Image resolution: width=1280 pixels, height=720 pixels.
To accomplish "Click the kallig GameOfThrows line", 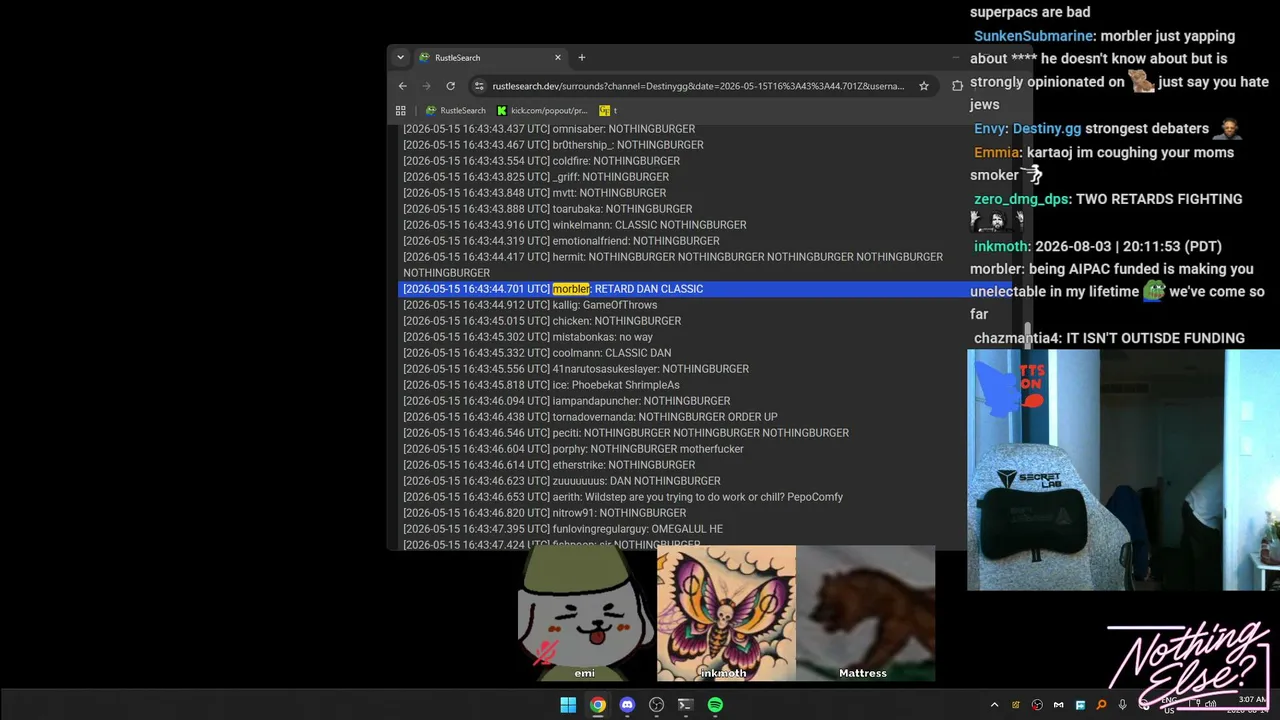I will (x=530, y=305).
